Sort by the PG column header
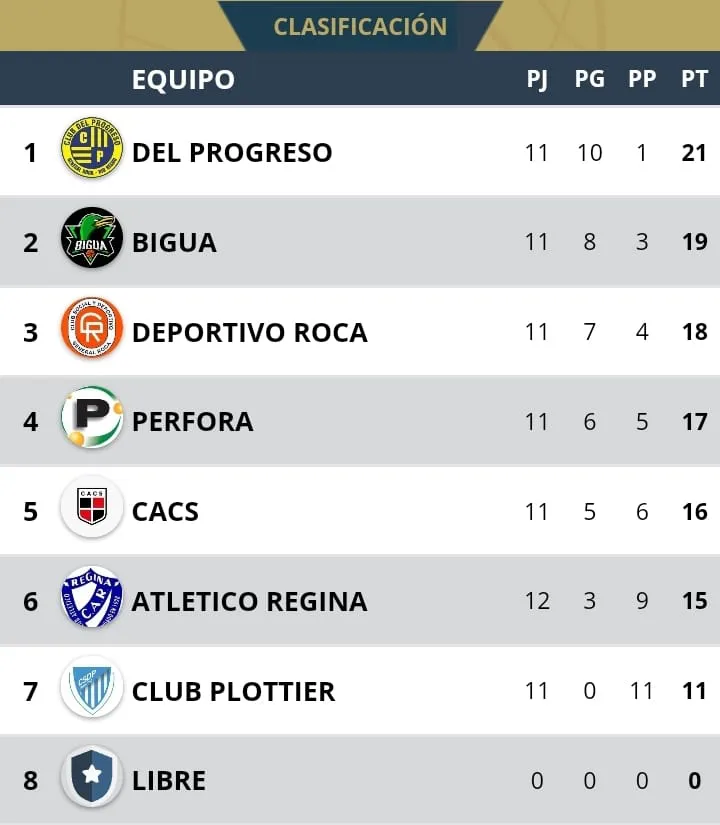 589,79
